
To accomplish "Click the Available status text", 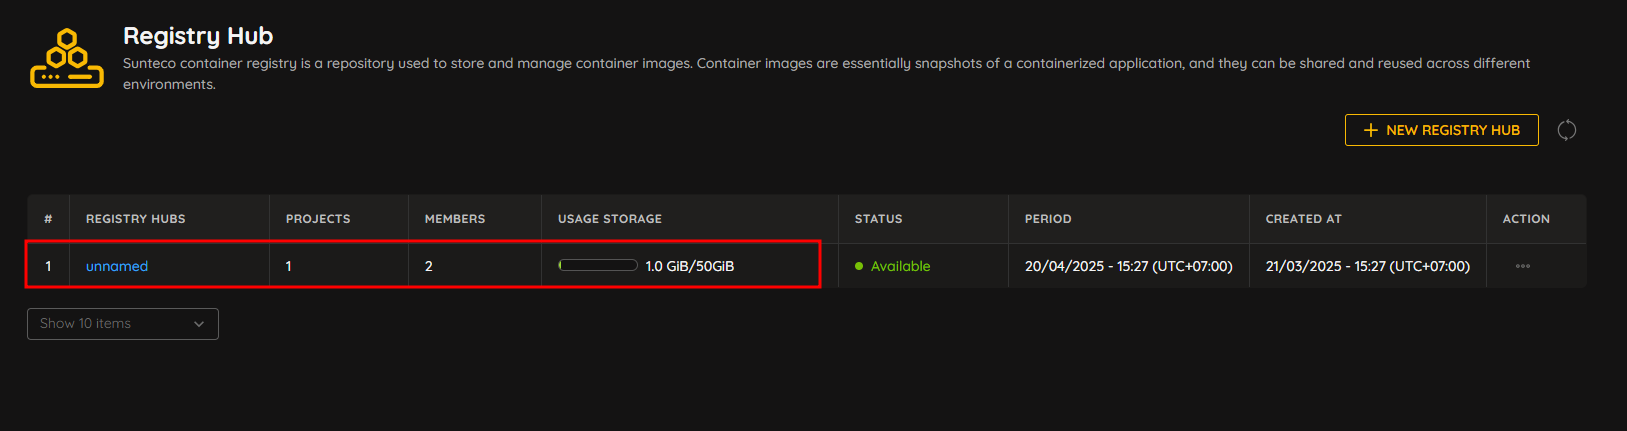I will (x=901, y=266).
